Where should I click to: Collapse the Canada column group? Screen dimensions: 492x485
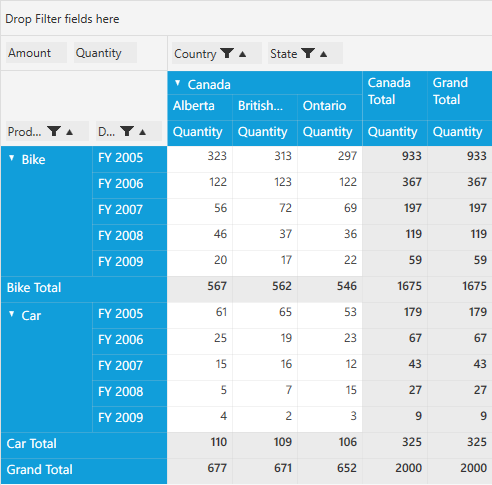click(178, 83)
